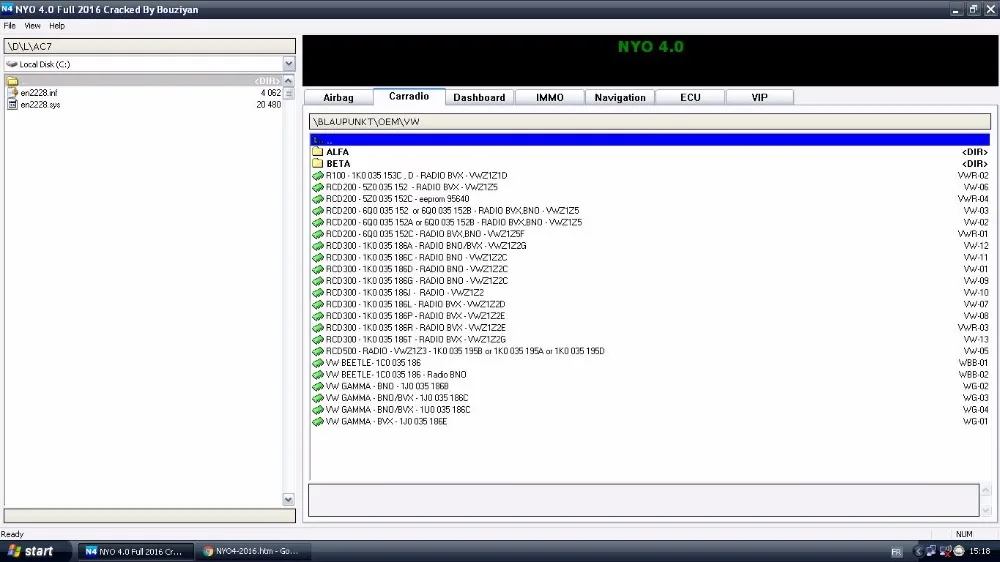Open the Help menu
The width and height of the screenshot is (1000, 562).
57,26
